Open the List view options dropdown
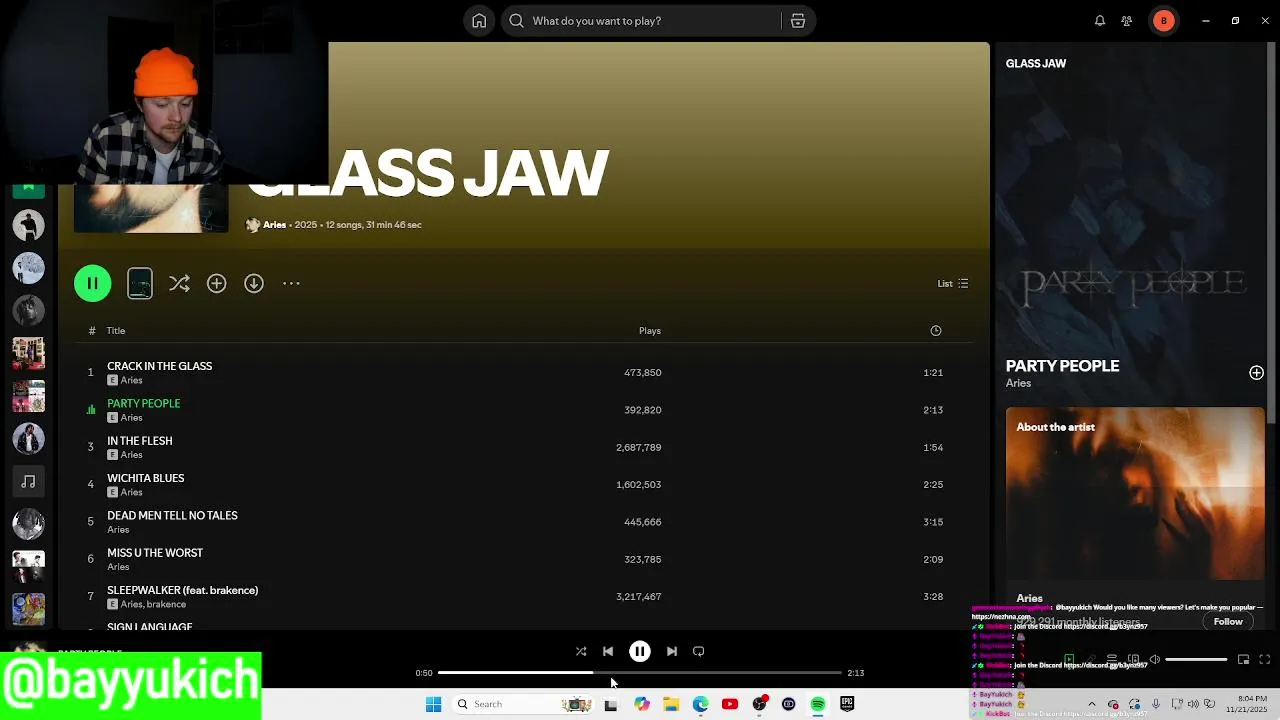Viewport: 1280px width, 720px height. [x=952, y=284]
